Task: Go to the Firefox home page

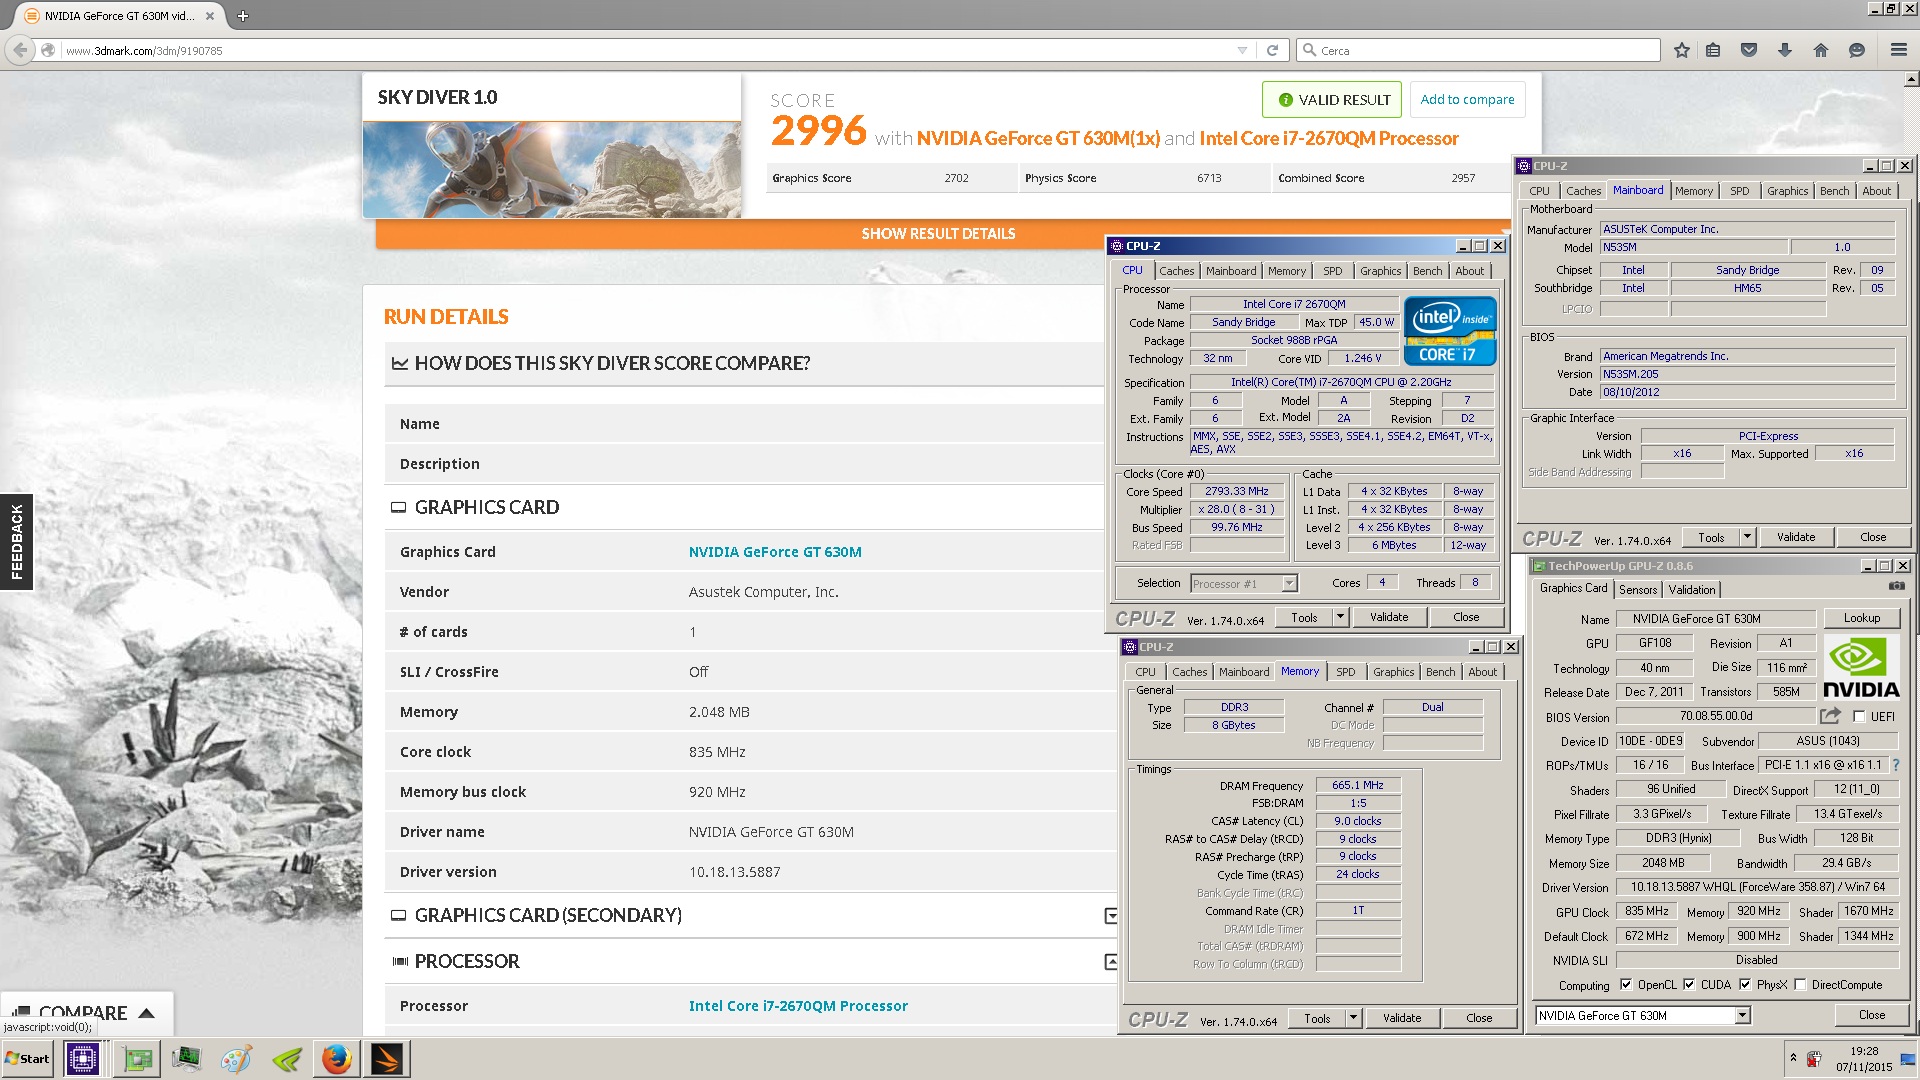Action: point(1821,50)
